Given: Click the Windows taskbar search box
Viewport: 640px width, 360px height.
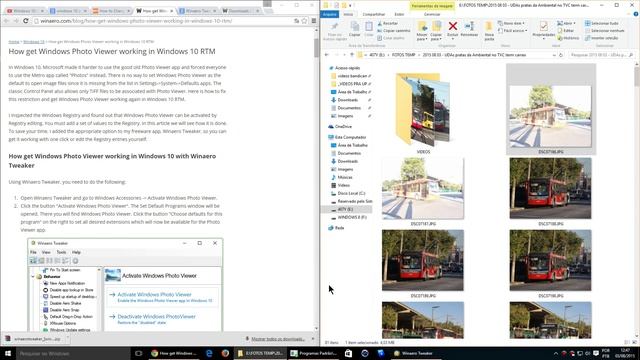Looking at the screenshot, I should coord(73,353).
